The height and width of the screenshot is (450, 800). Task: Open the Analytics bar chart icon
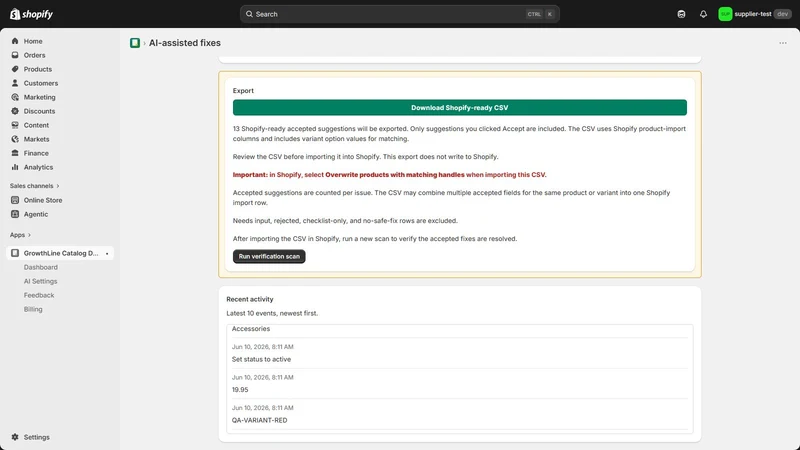(15, 167)
